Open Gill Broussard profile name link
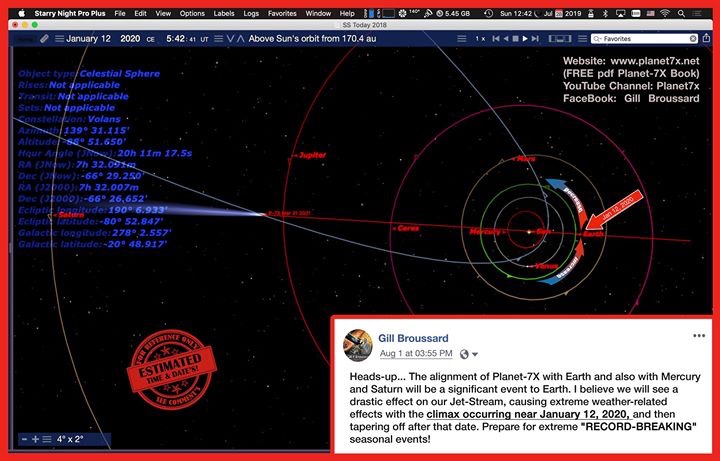Viewport: 720px width, 461px height. (413, 338)
